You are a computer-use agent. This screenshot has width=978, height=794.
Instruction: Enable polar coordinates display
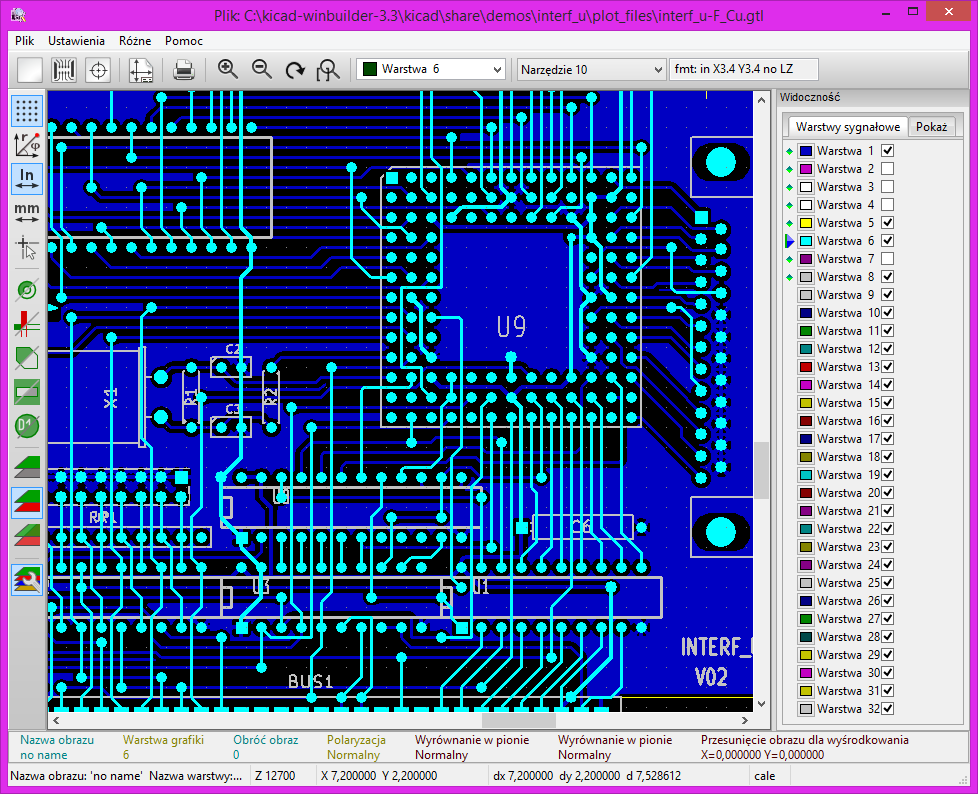click(26, 145)
